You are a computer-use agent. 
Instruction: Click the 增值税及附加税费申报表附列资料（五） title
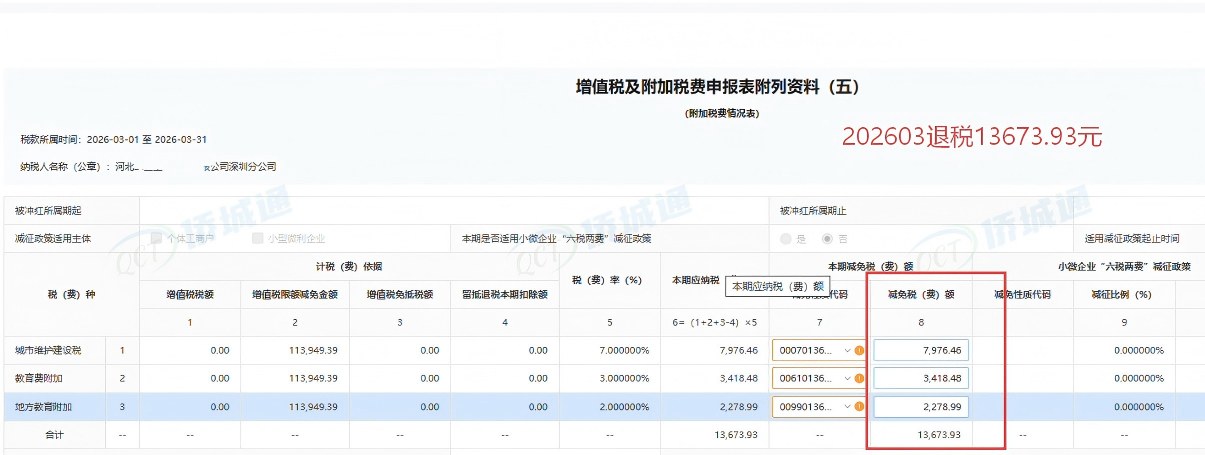(717, 87)
